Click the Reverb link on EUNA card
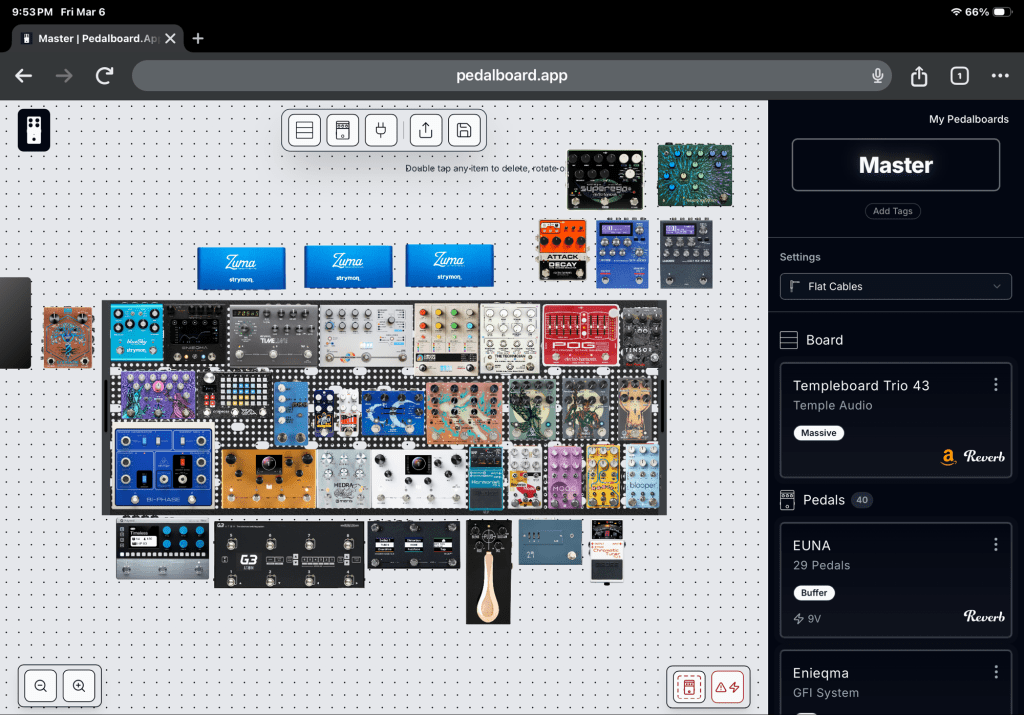The height and width of the screenshot is (715, 1024). tap(984, 617)
